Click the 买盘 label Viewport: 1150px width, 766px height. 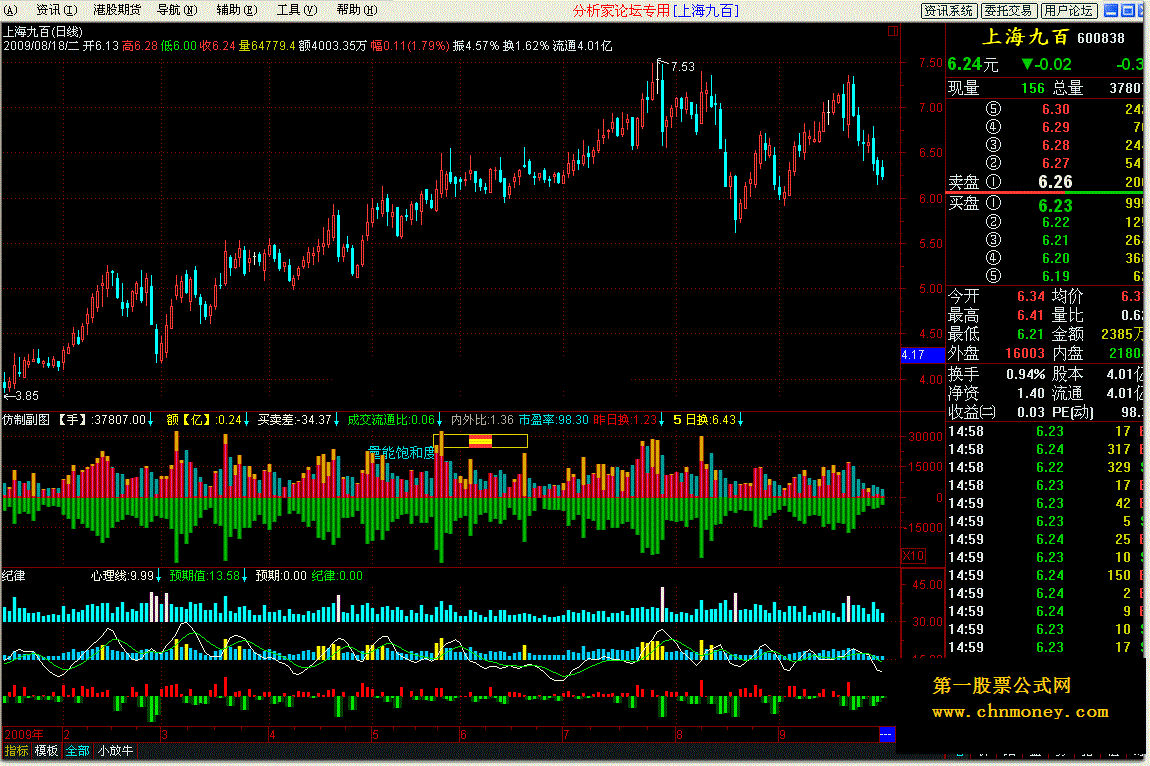coord(964,203)
